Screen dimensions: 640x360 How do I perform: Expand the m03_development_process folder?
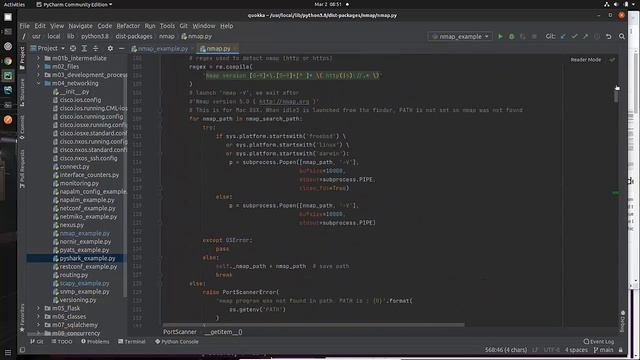[39, 75]
